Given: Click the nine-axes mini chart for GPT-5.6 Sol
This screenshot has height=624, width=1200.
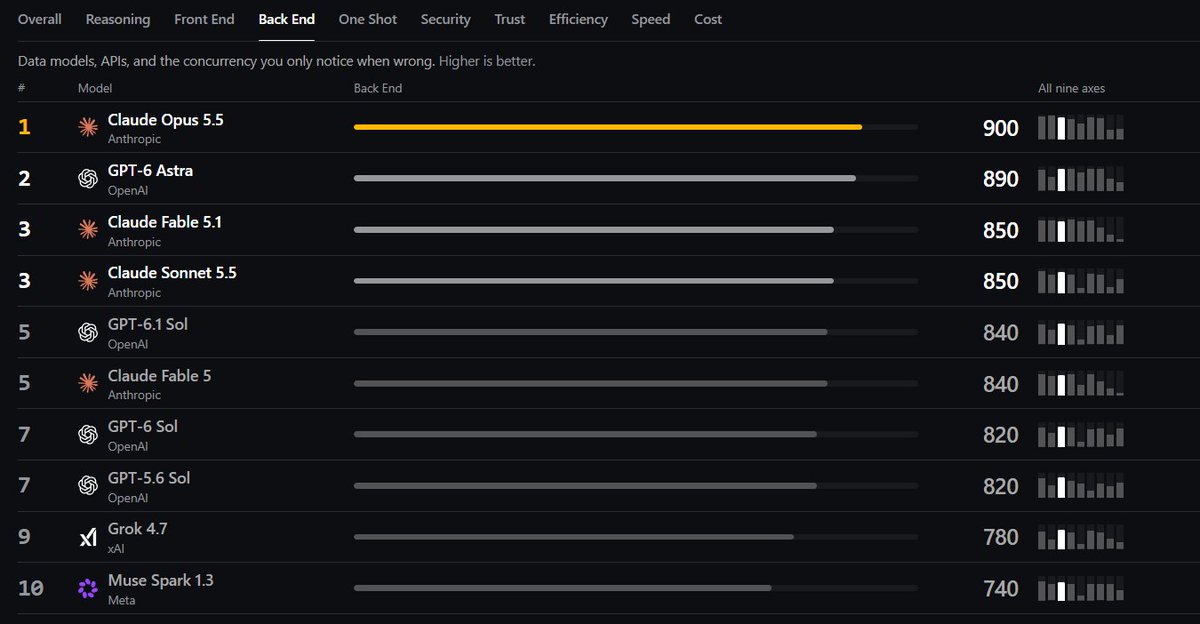Looking at the screenshot, I should pos(1081,485).
